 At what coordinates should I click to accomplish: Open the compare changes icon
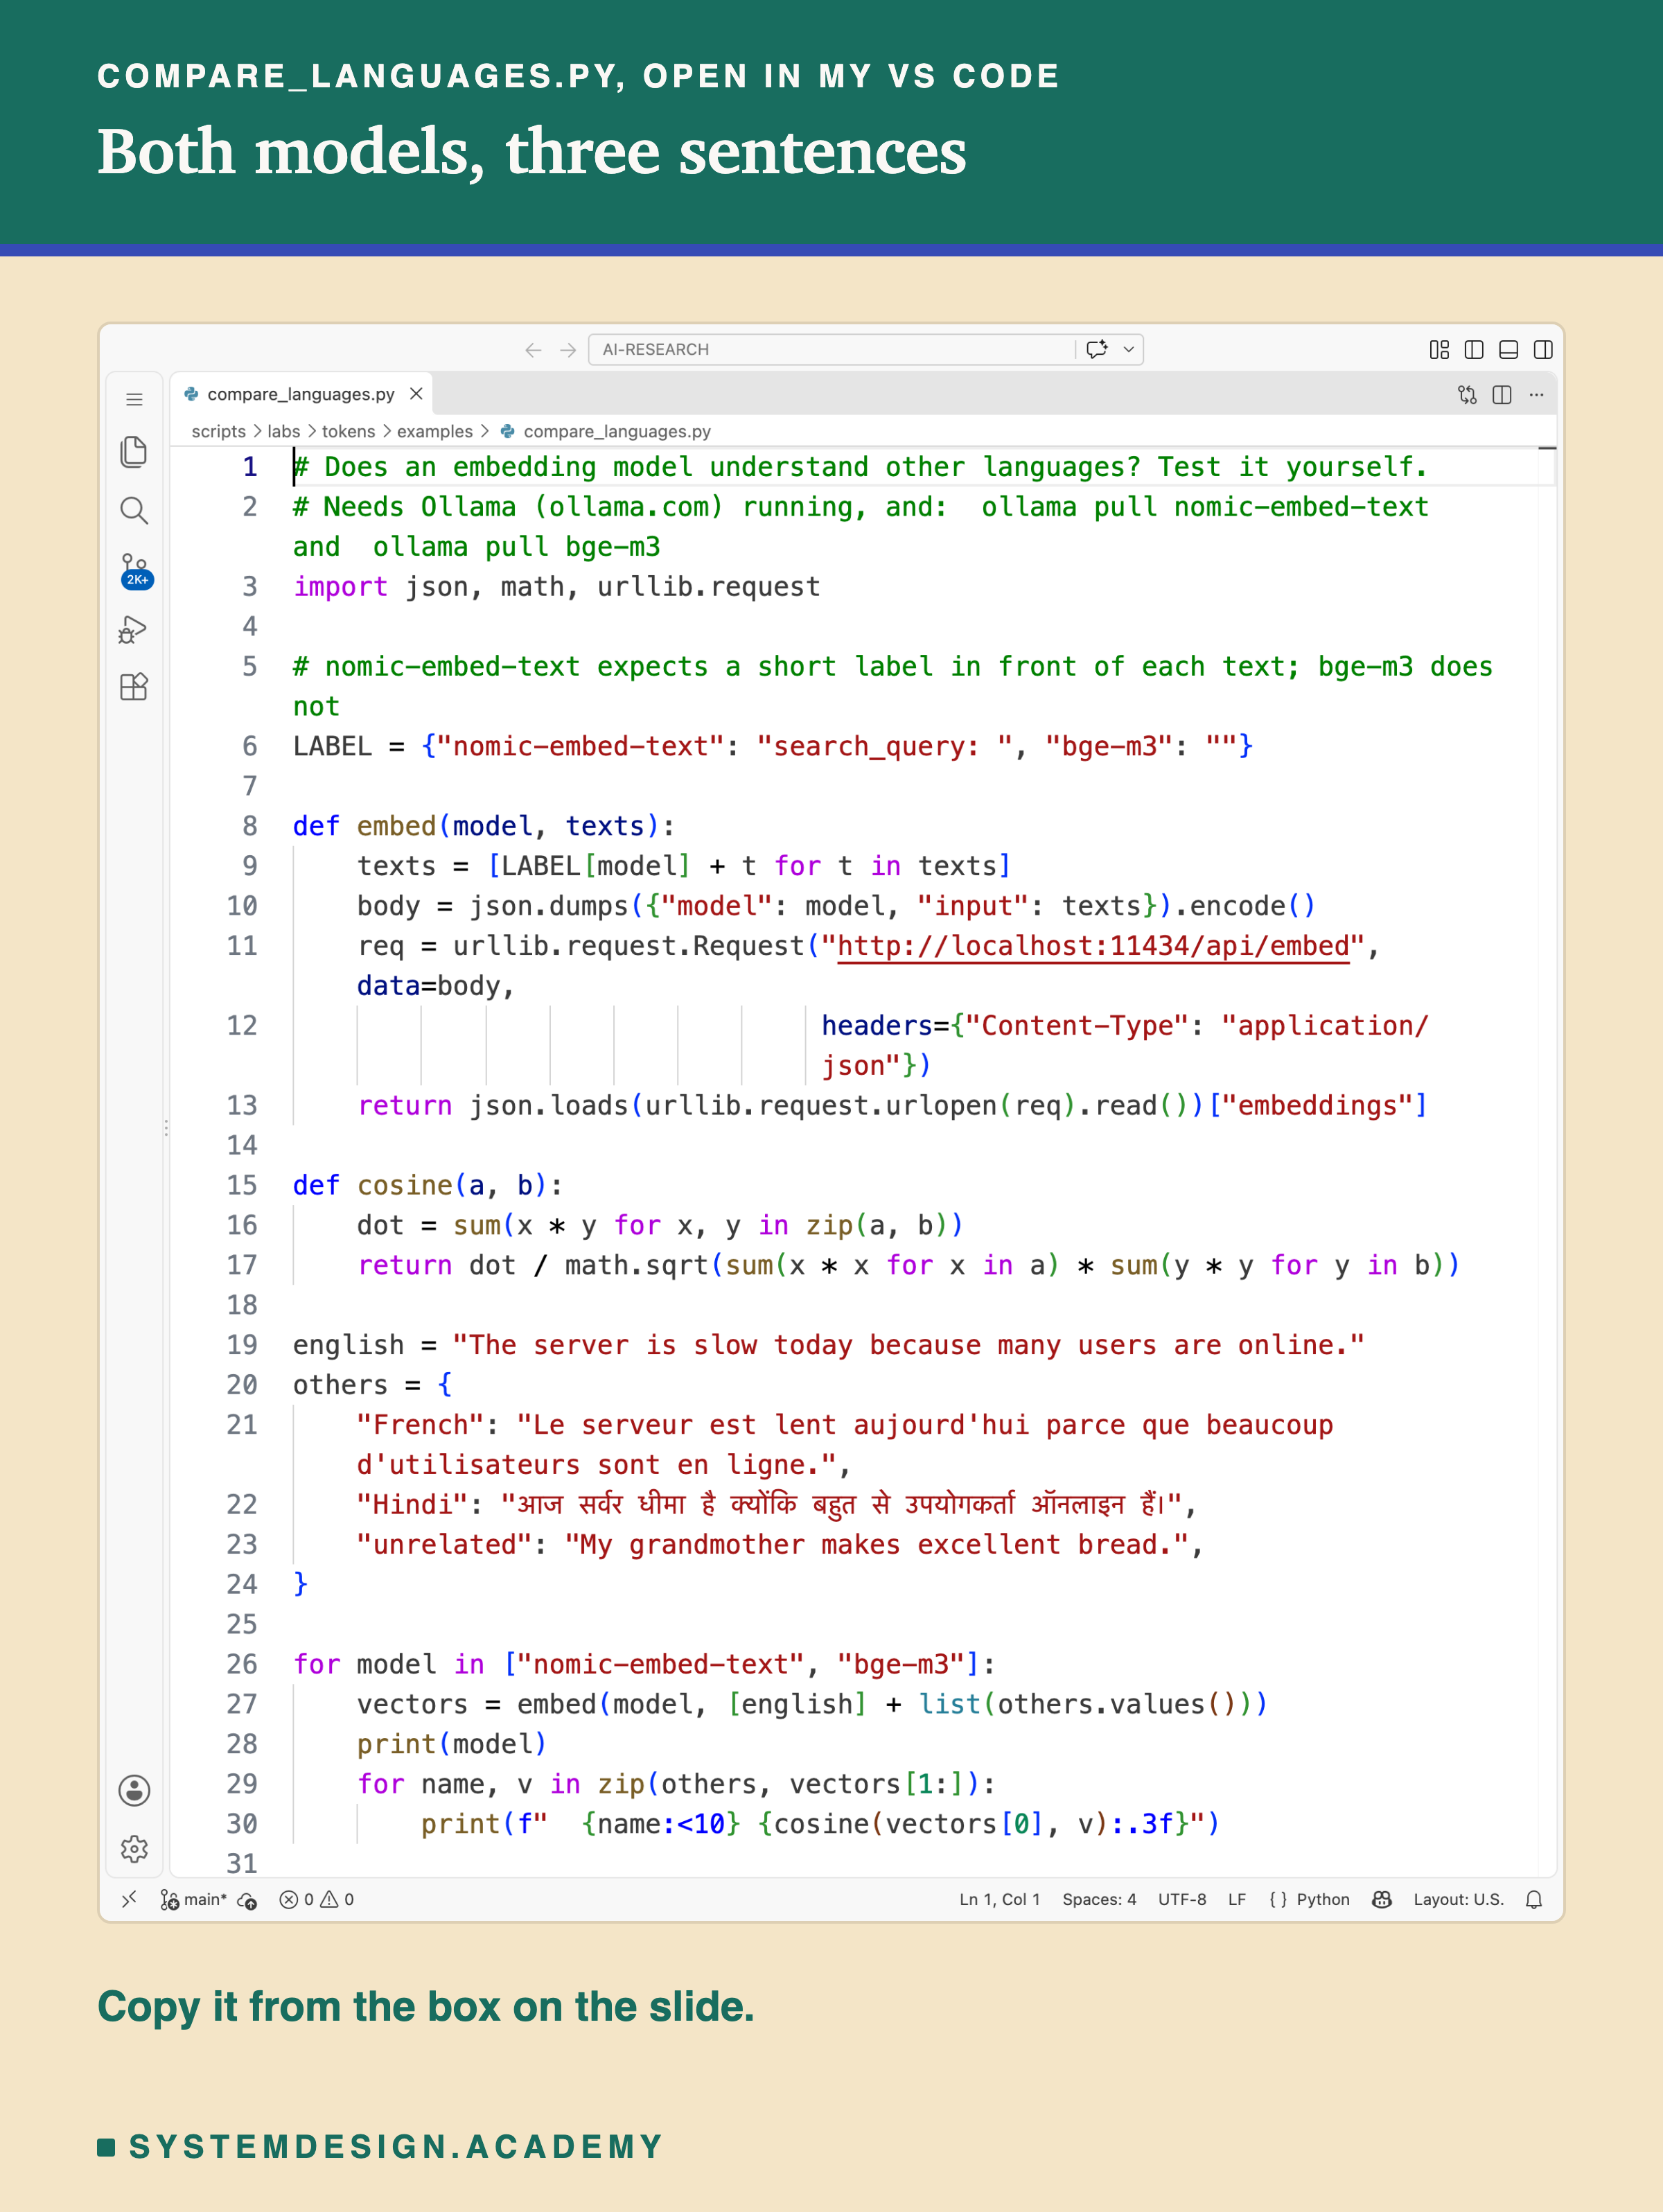(x=1467, y=395)
